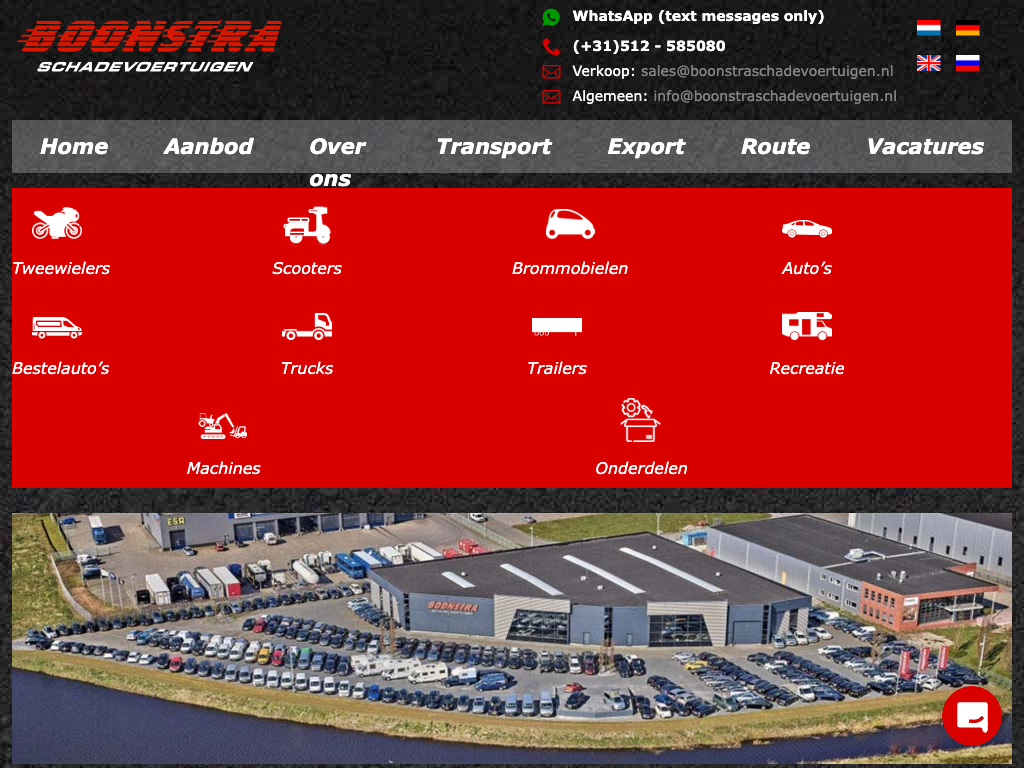The image size is (1024, 768).
Task: Select Transport in the navigation bar
Action: pos(494,146)
